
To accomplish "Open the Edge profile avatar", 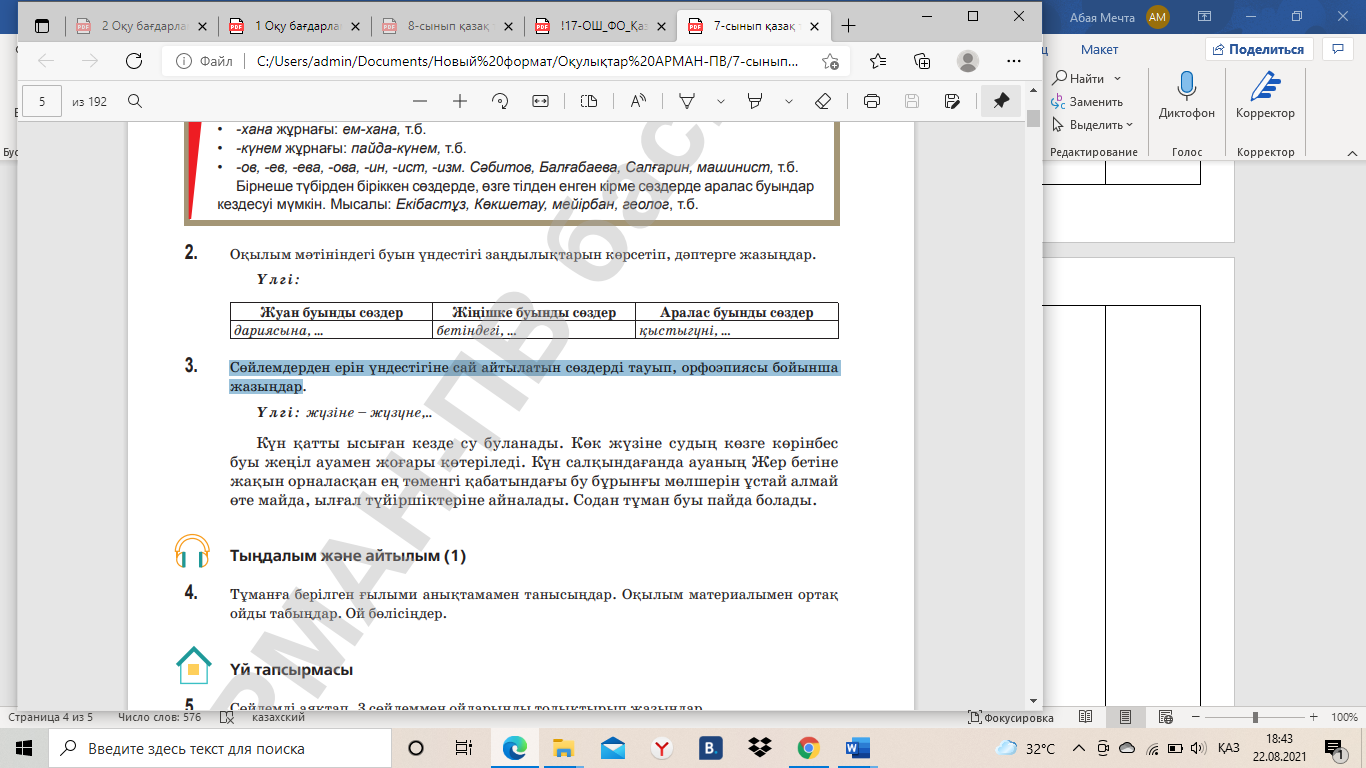I will (967, 61).
